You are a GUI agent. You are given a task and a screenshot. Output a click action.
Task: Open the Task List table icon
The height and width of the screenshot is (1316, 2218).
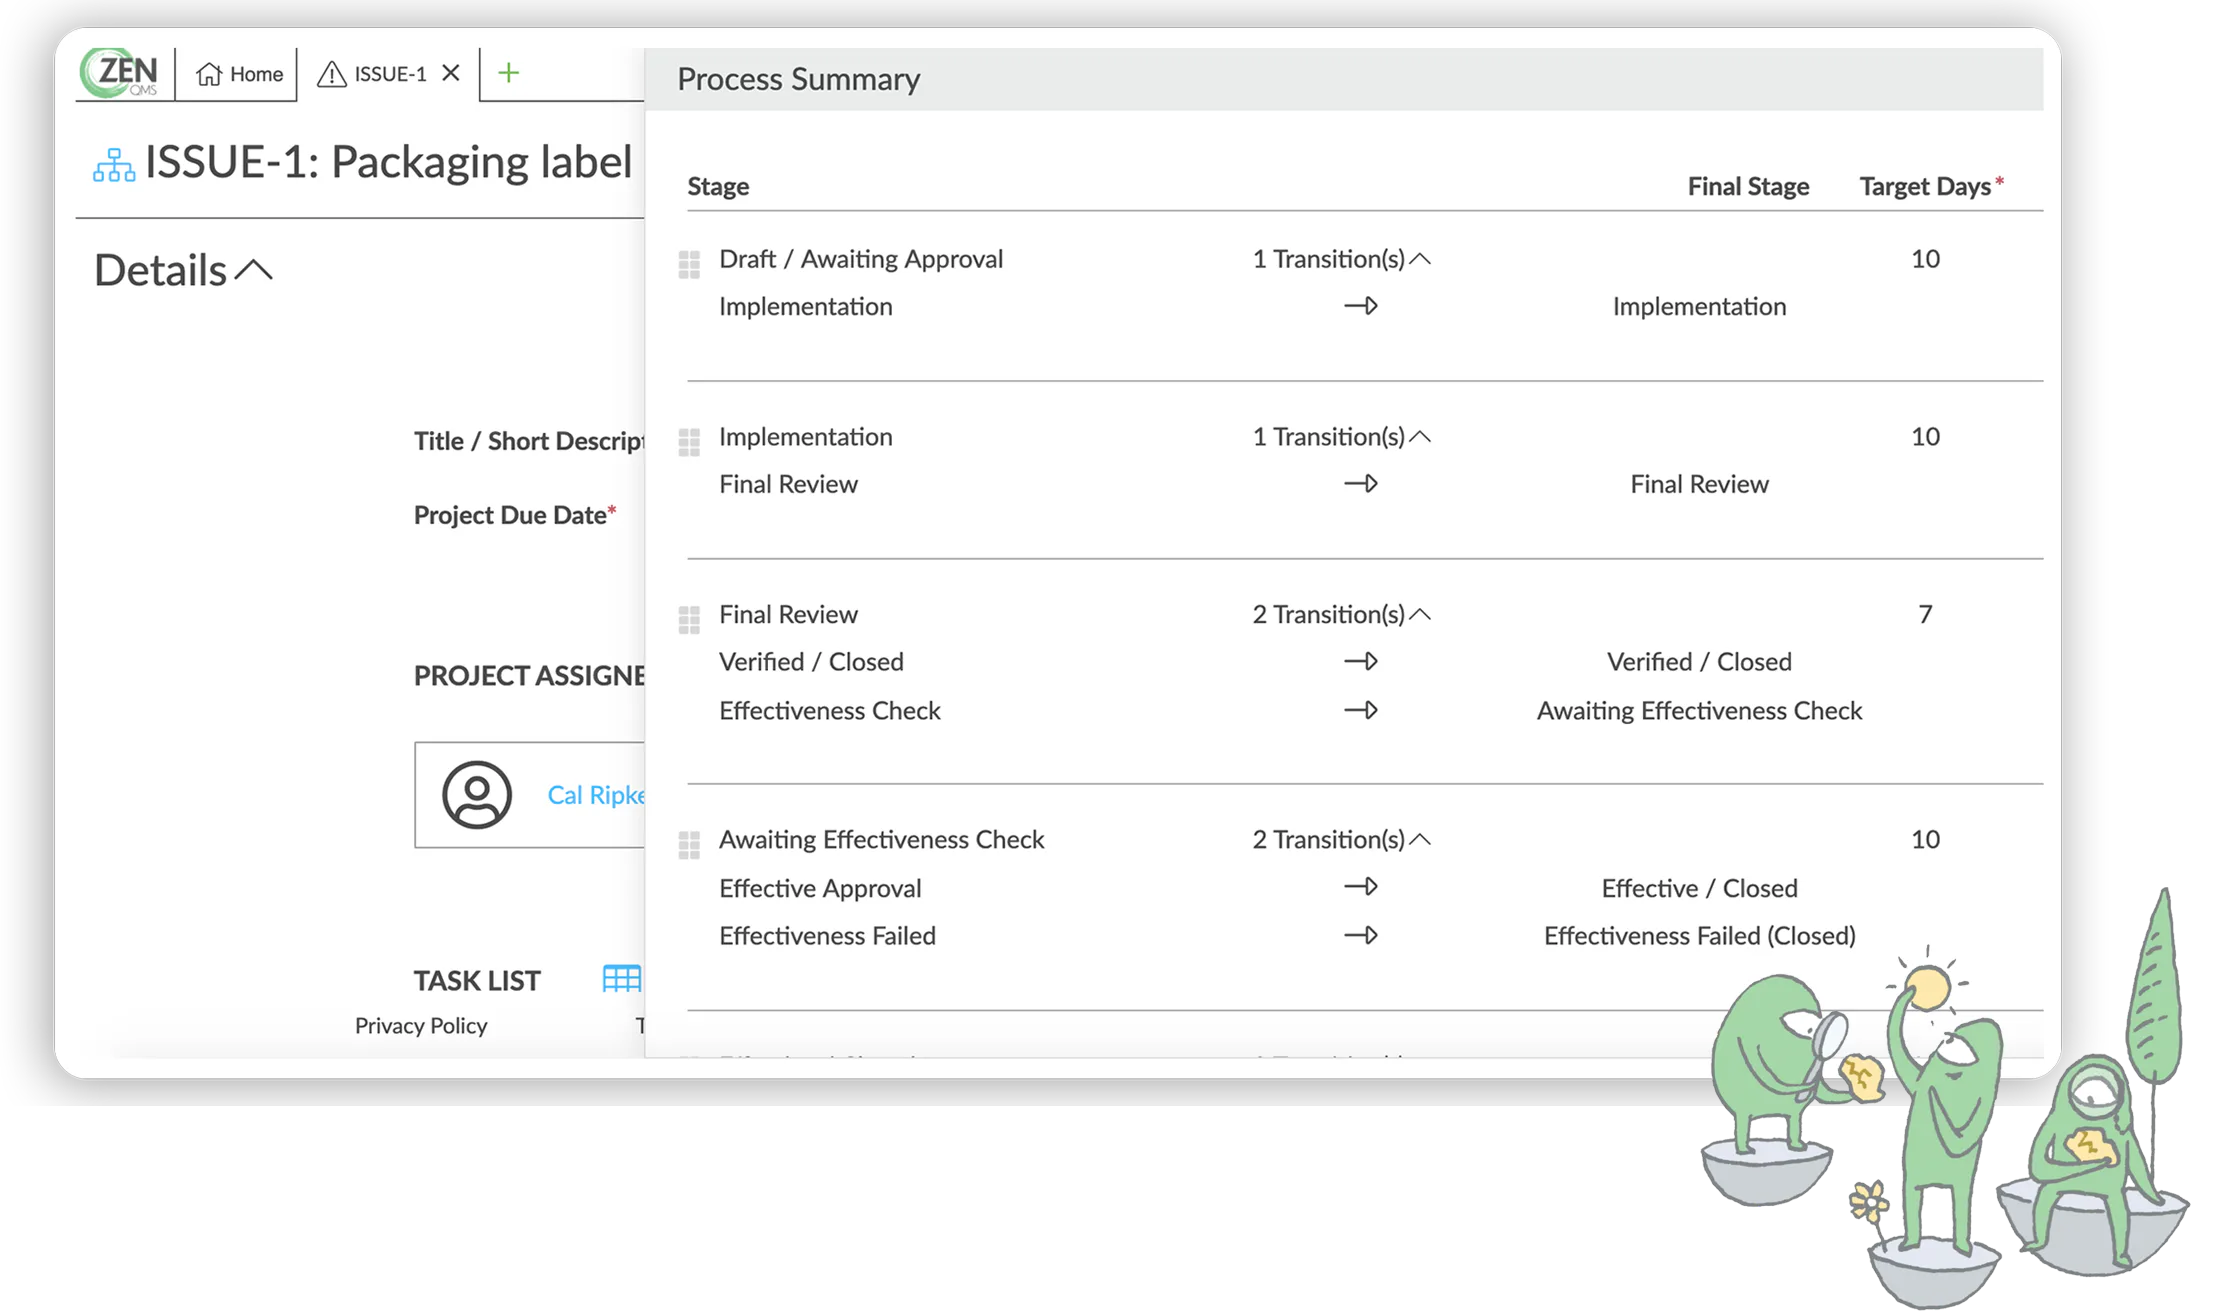(x=622, y=978)
